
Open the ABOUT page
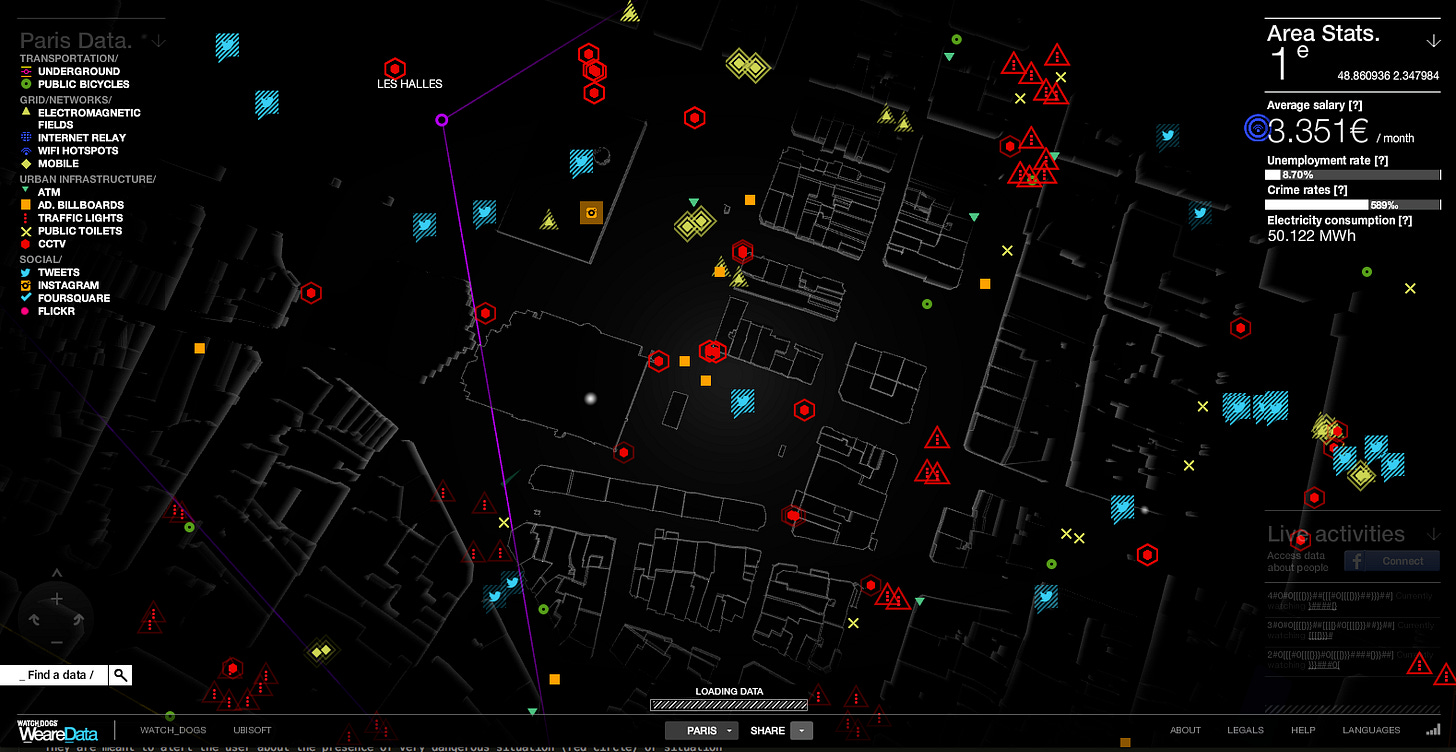point(1185,730)
